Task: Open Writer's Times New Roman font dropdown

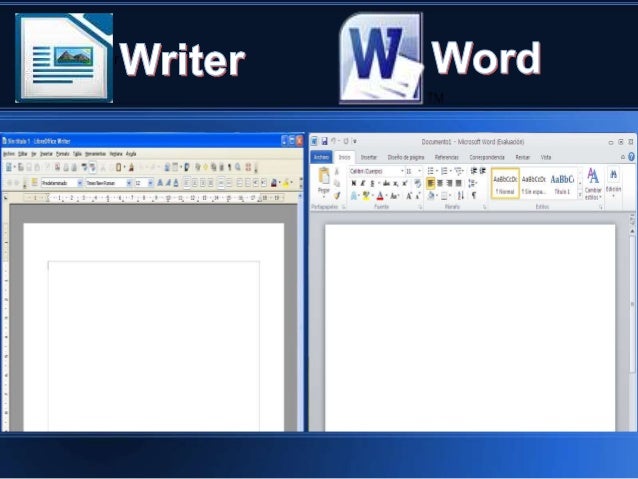Action: point(129,183)
